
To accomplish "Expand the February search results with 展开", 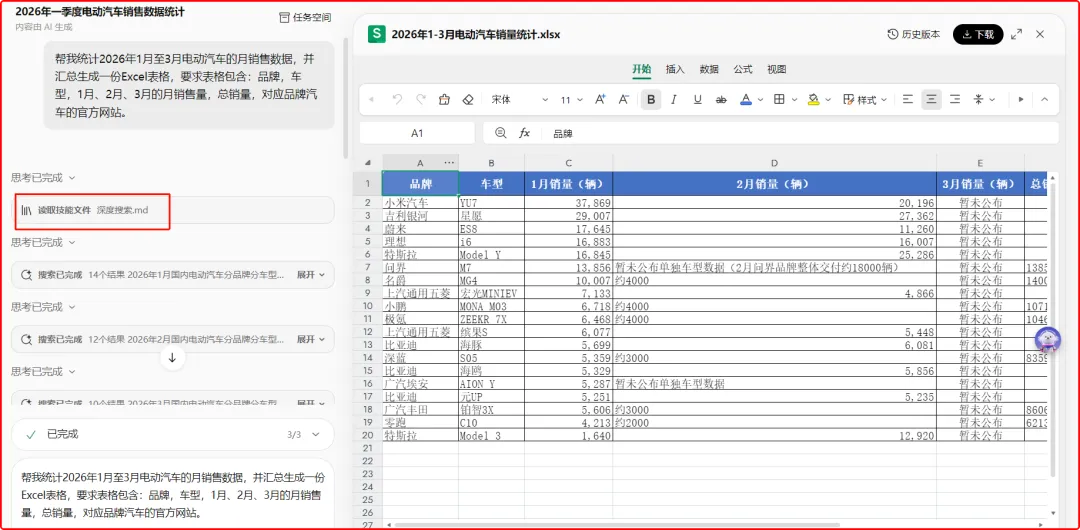I will coord(311,339).
